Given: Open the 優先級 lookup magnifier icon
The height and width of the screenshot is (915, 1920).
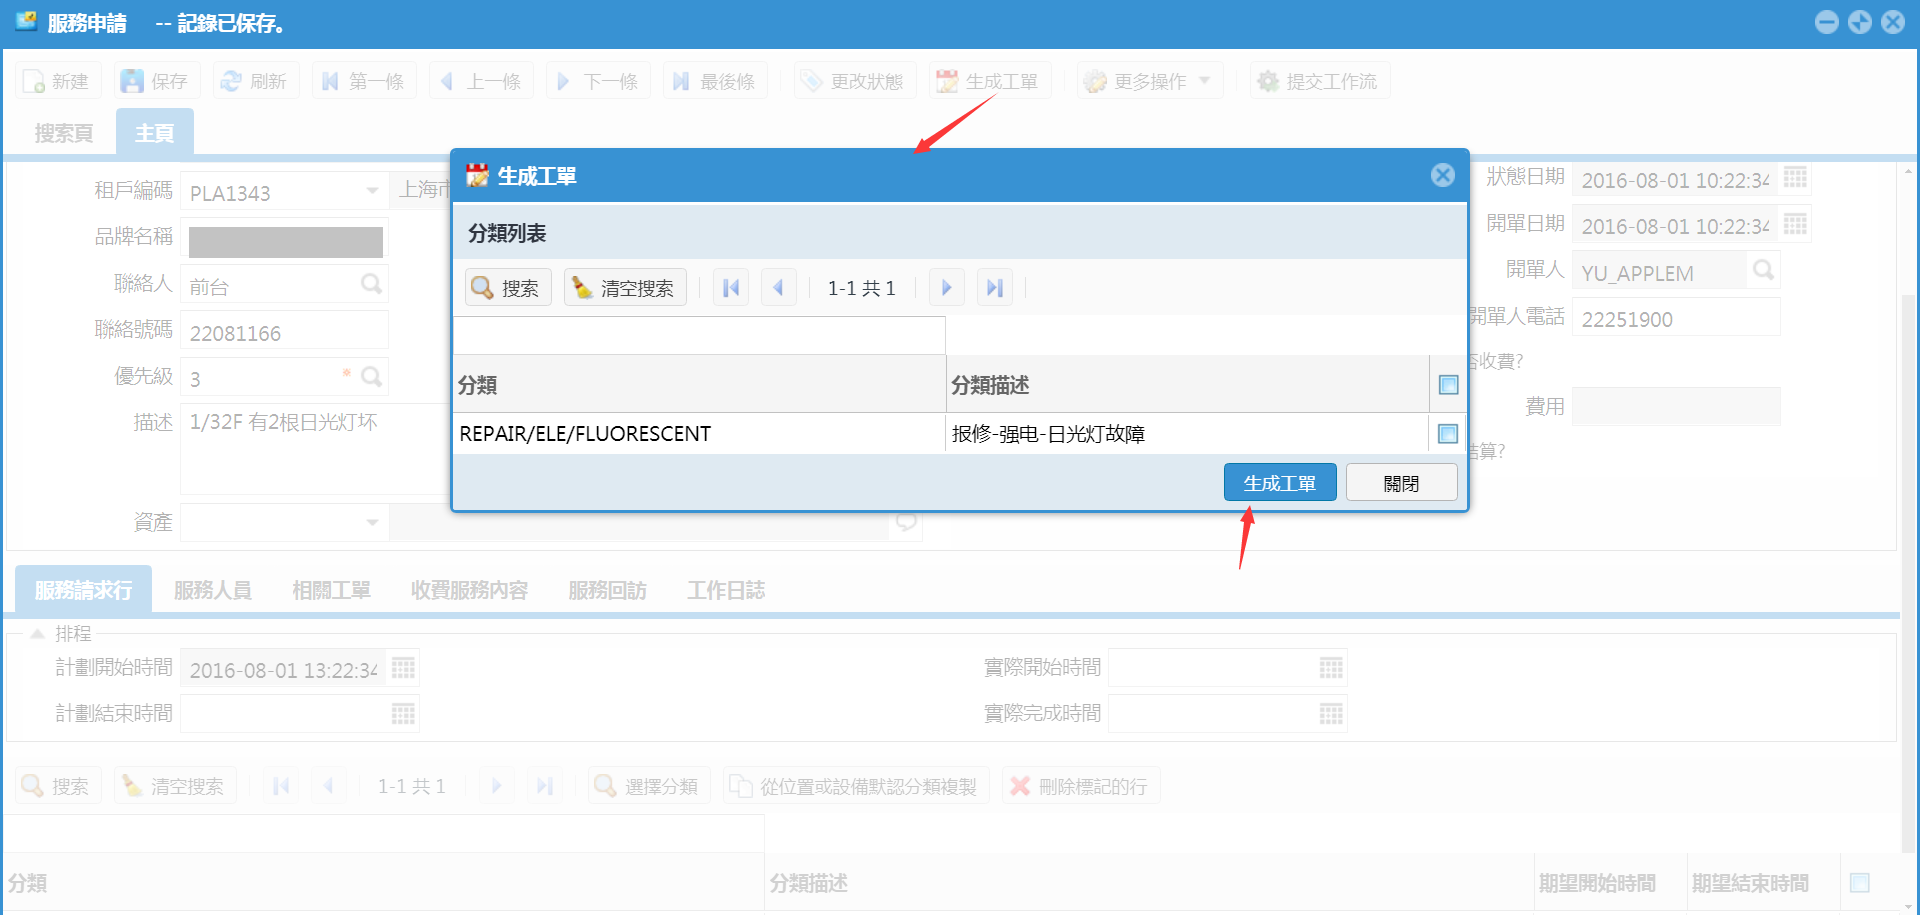Looking at the screenshot, I should 371,377.
